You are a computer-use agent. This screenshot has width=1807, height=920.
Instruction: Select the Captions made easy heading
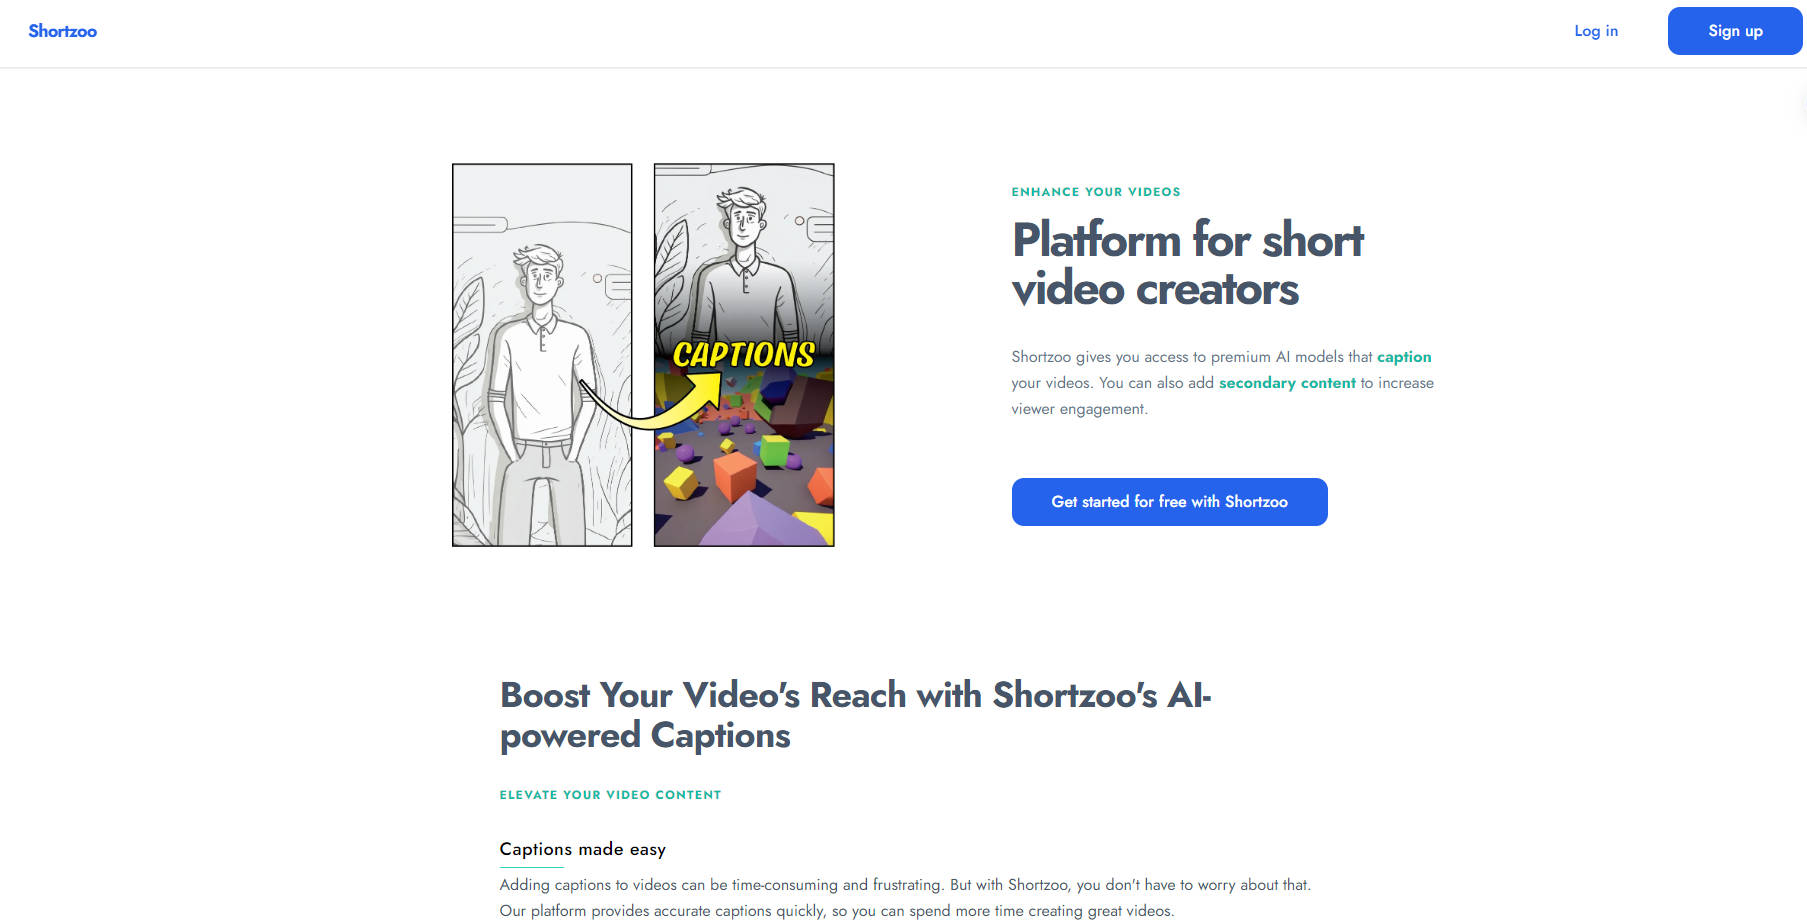[x=582, y=848]
